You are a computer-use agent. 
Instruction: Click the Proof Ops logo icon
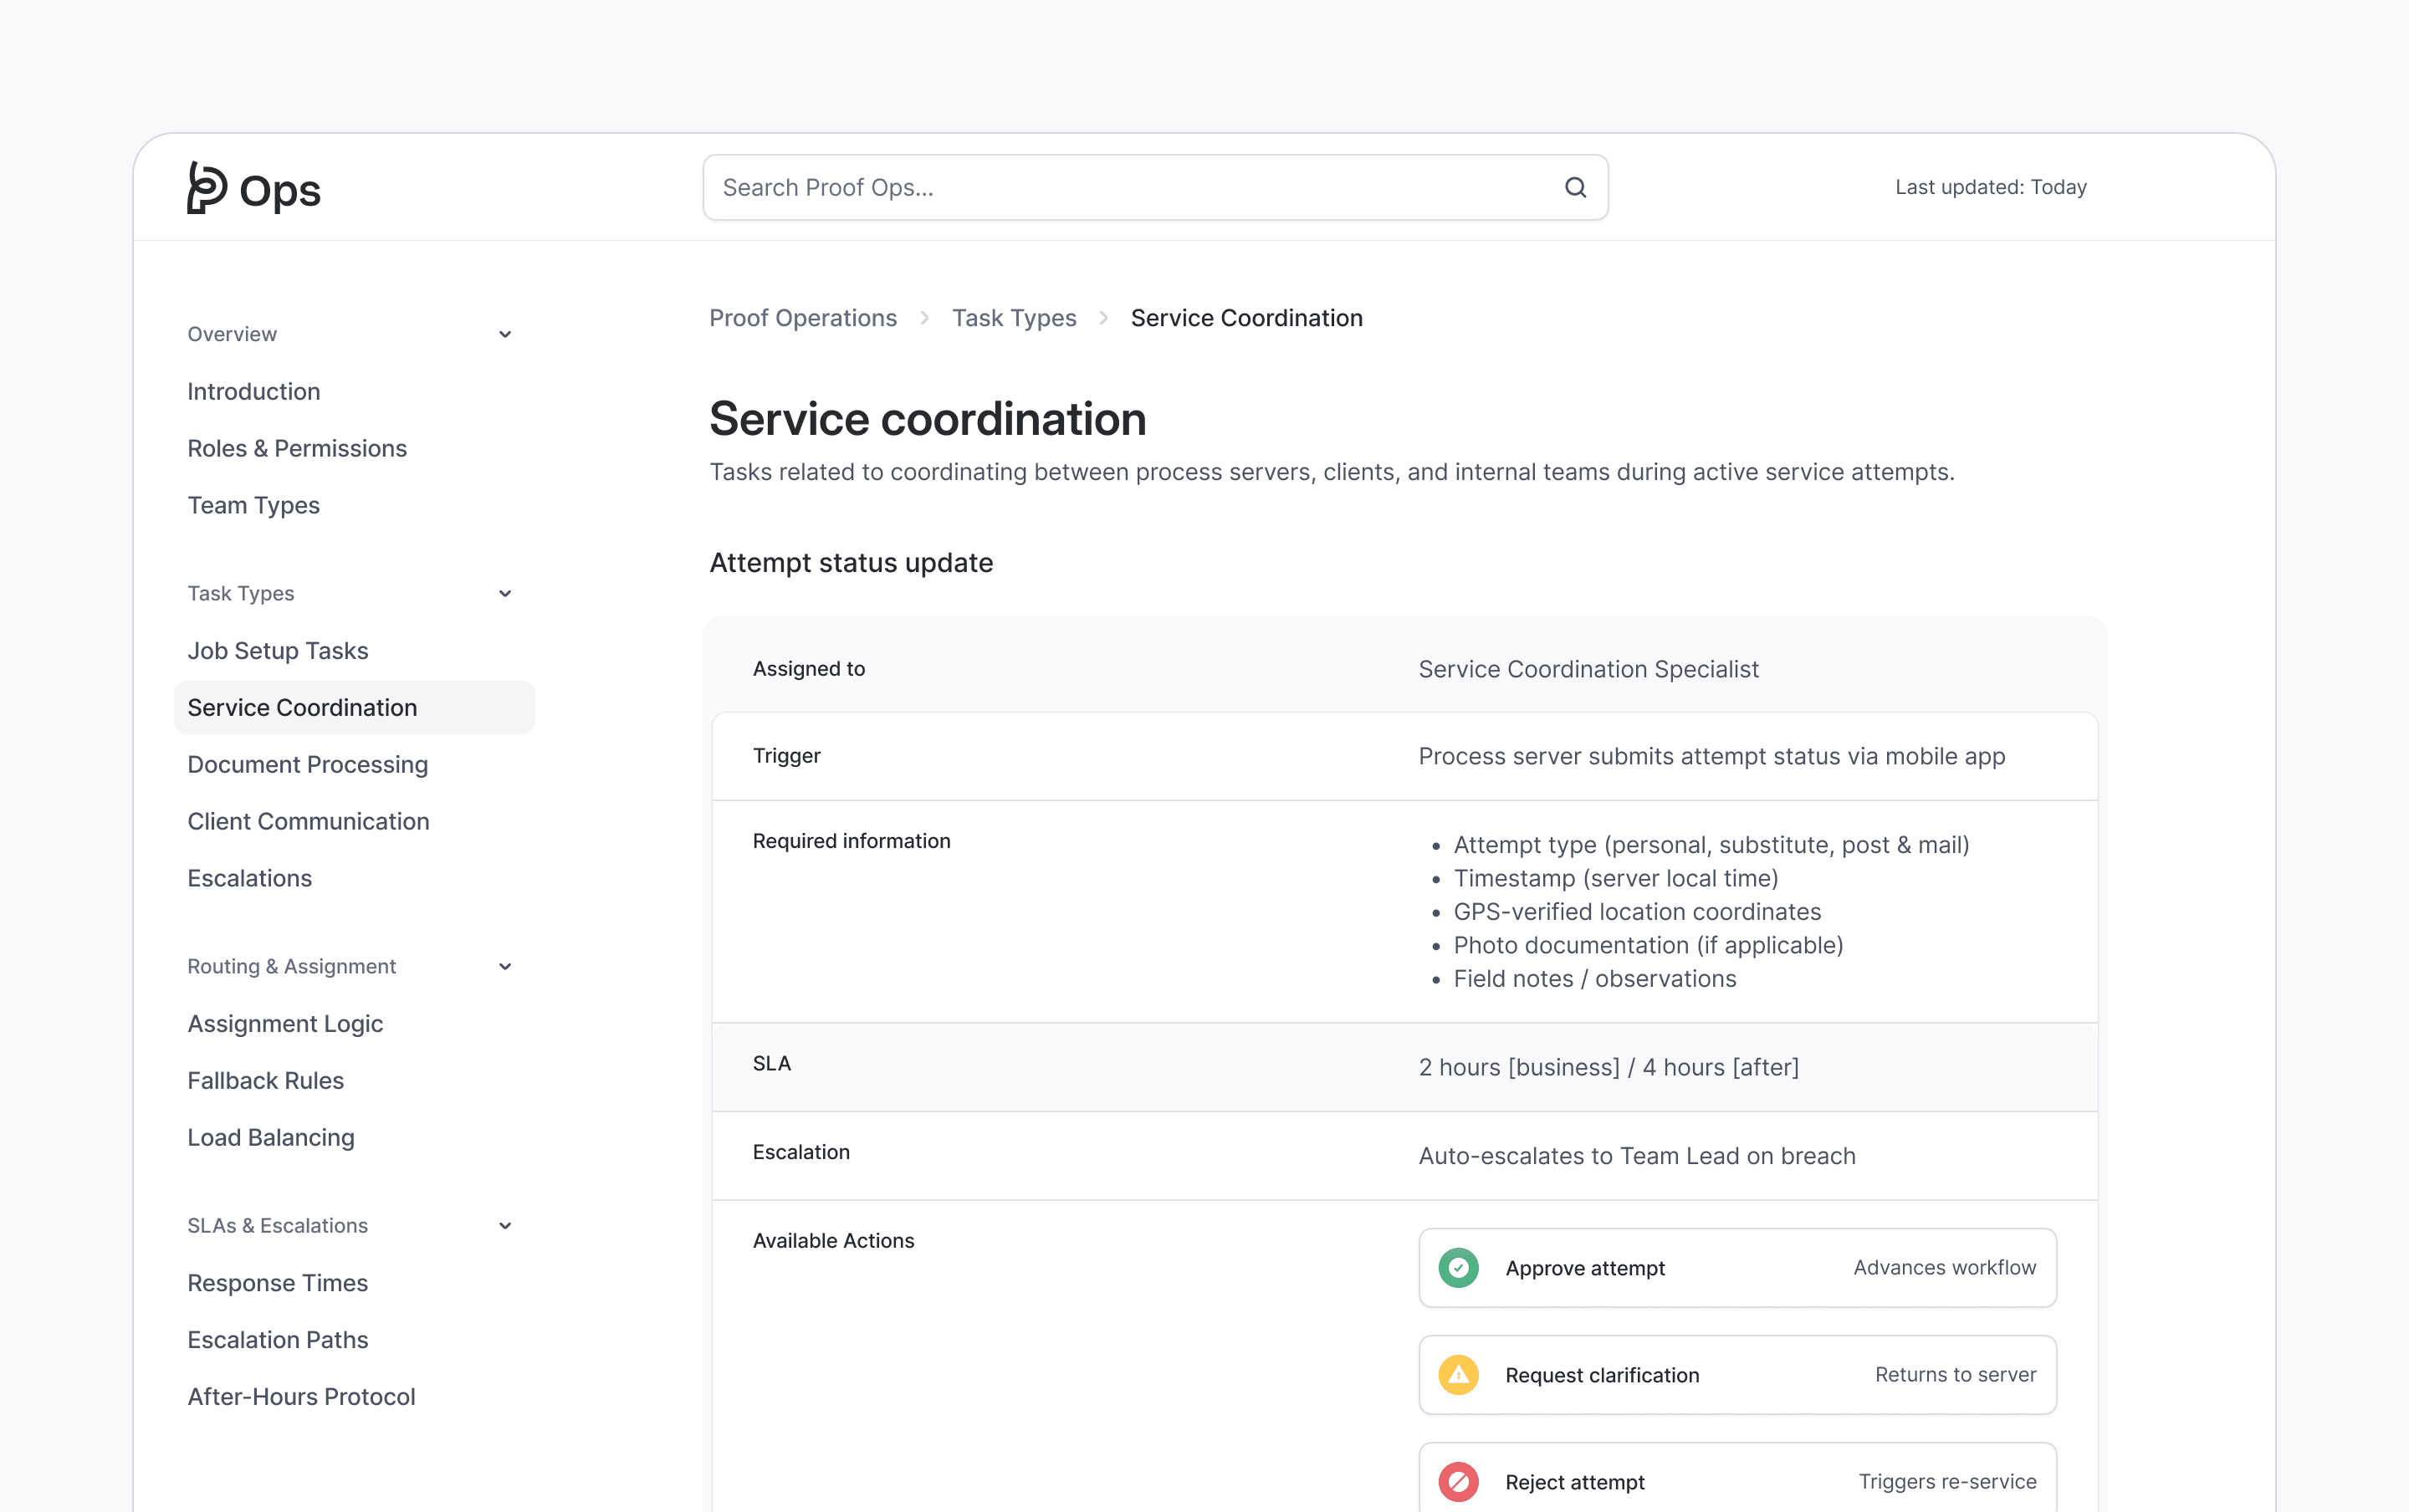[207, 188]
